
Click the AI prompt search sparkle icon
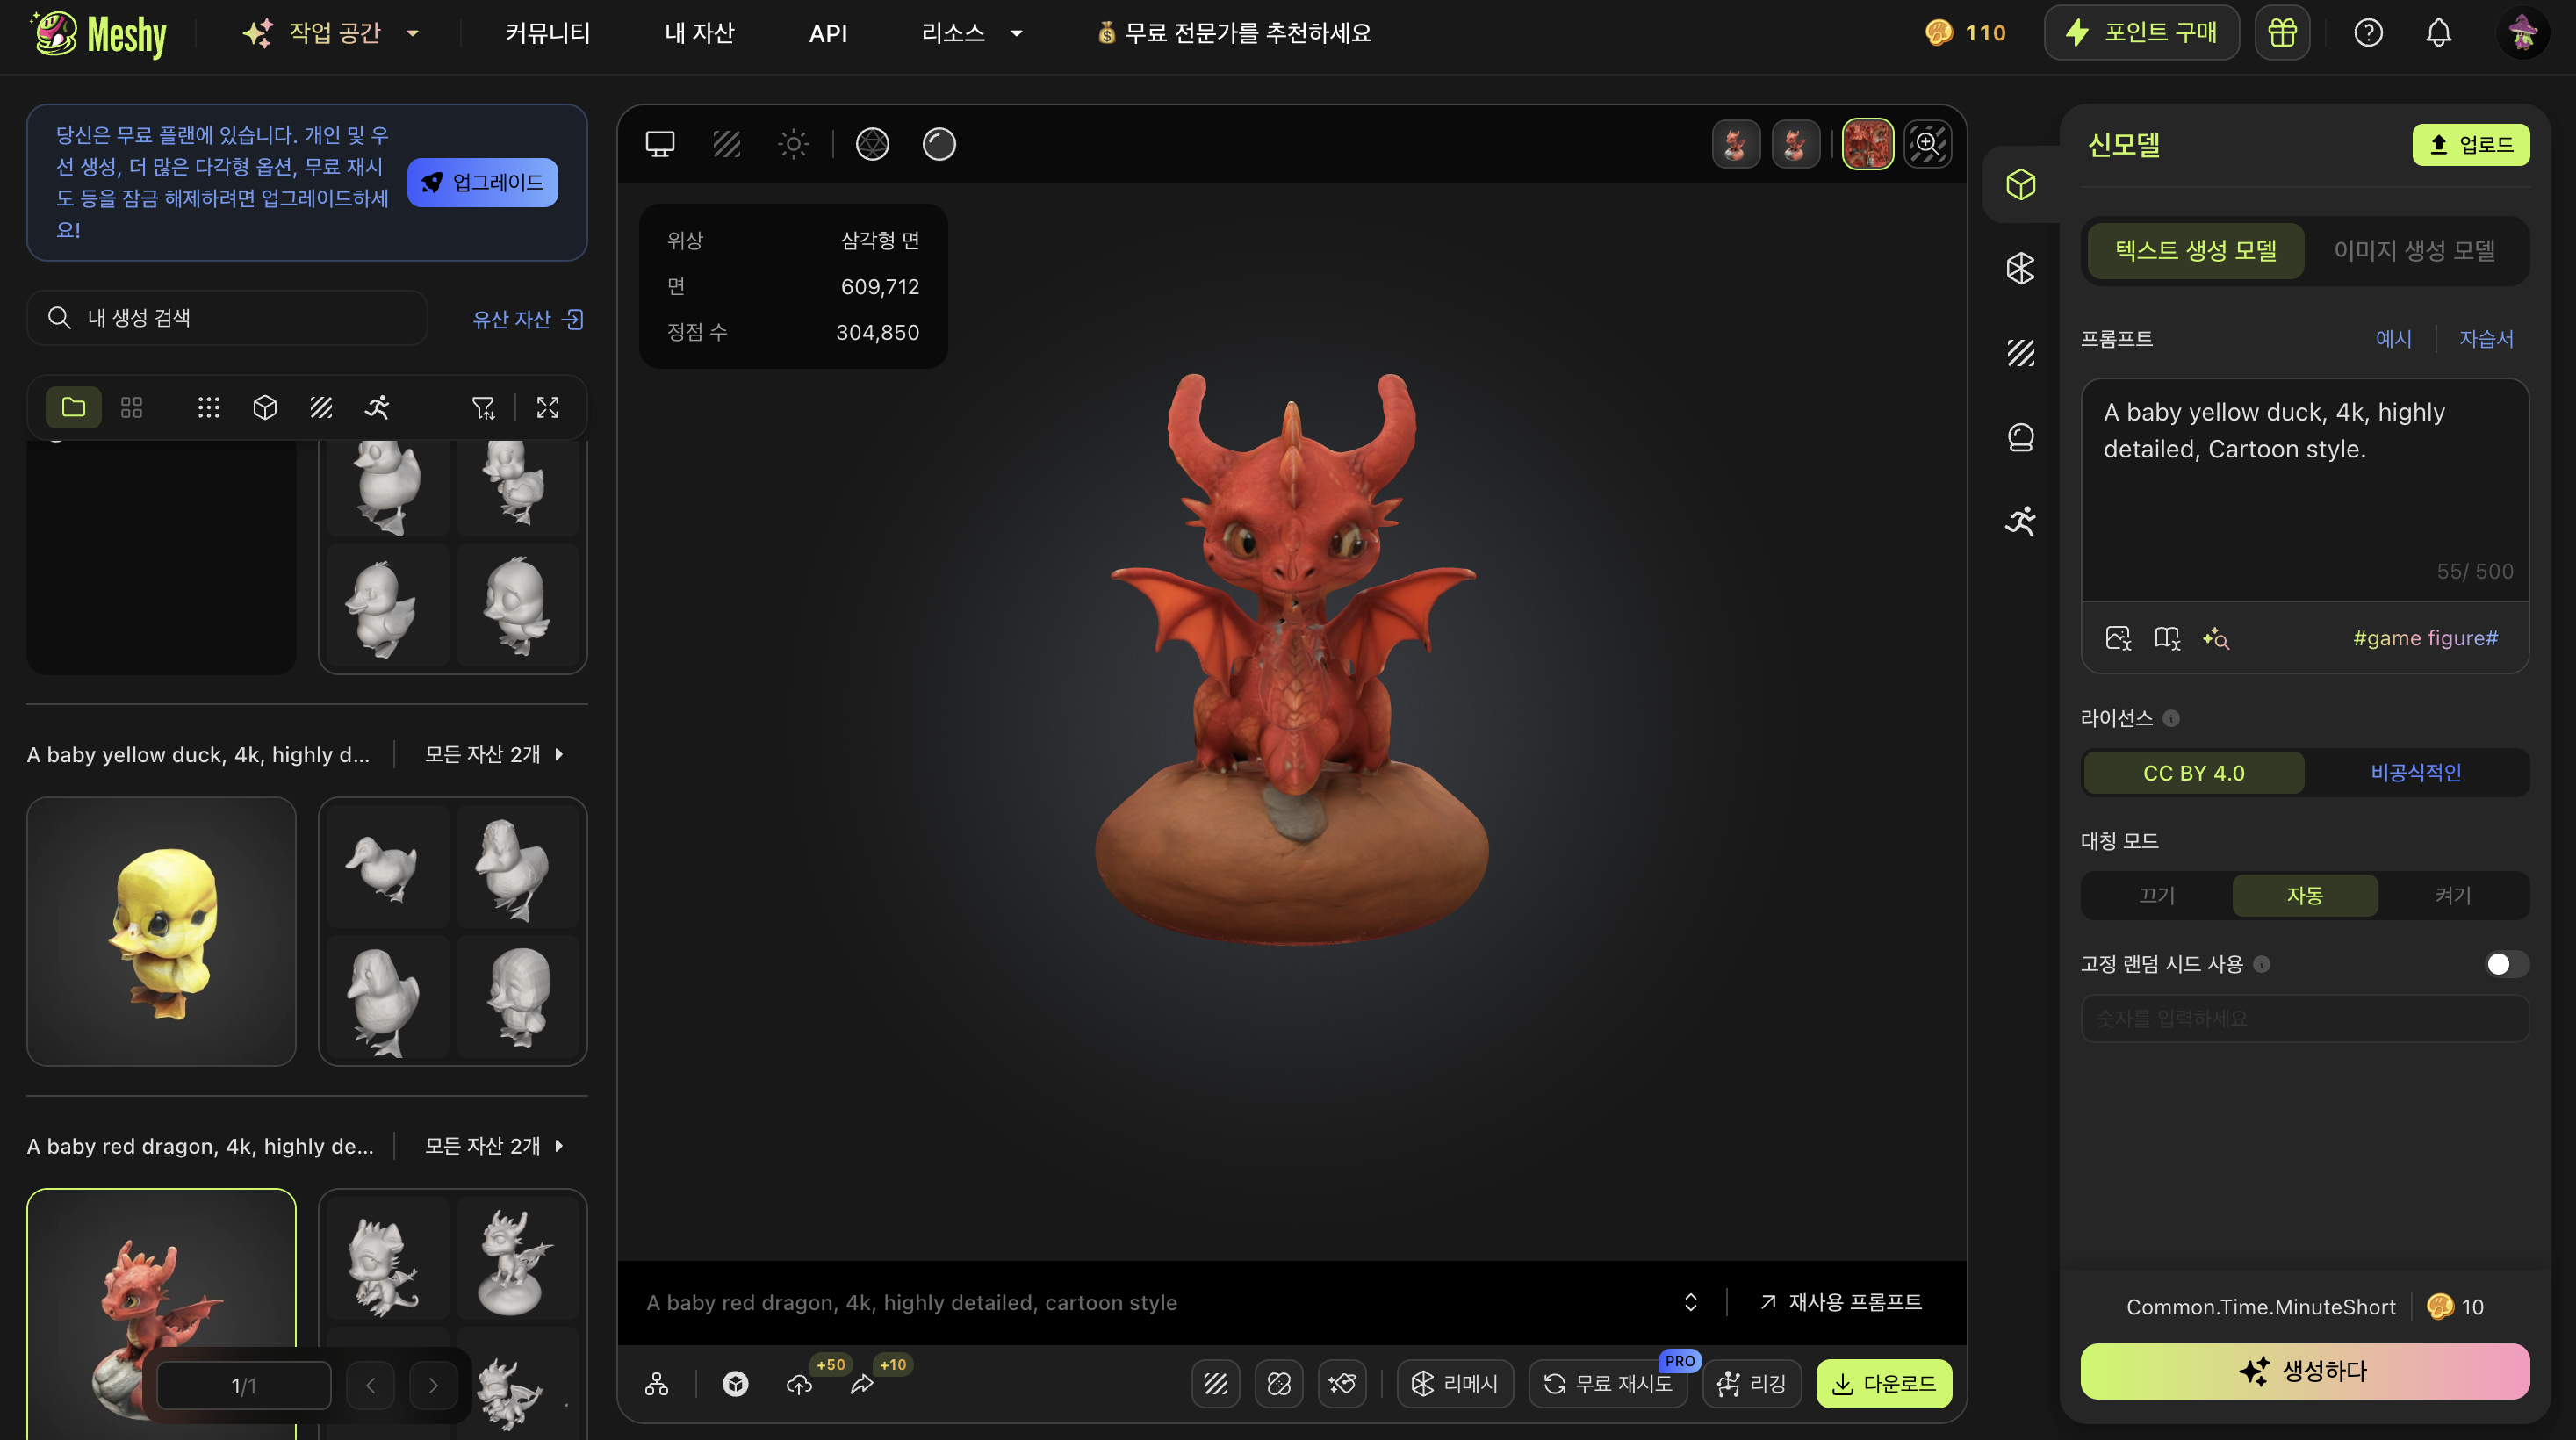click(2216, 638)
